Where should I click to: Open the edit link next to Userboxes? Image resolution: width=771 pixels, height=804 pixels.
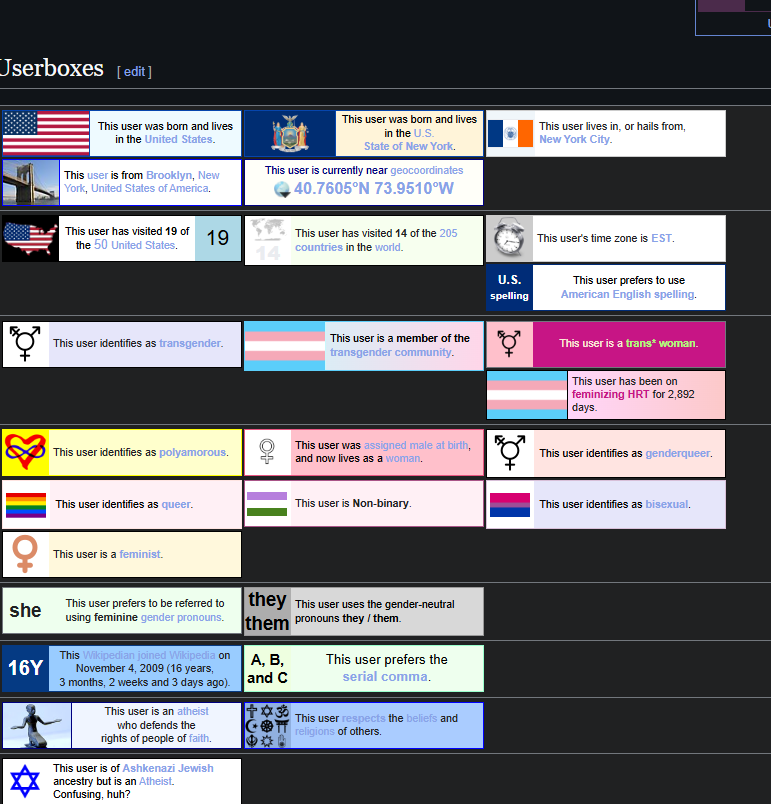(134, 72)
